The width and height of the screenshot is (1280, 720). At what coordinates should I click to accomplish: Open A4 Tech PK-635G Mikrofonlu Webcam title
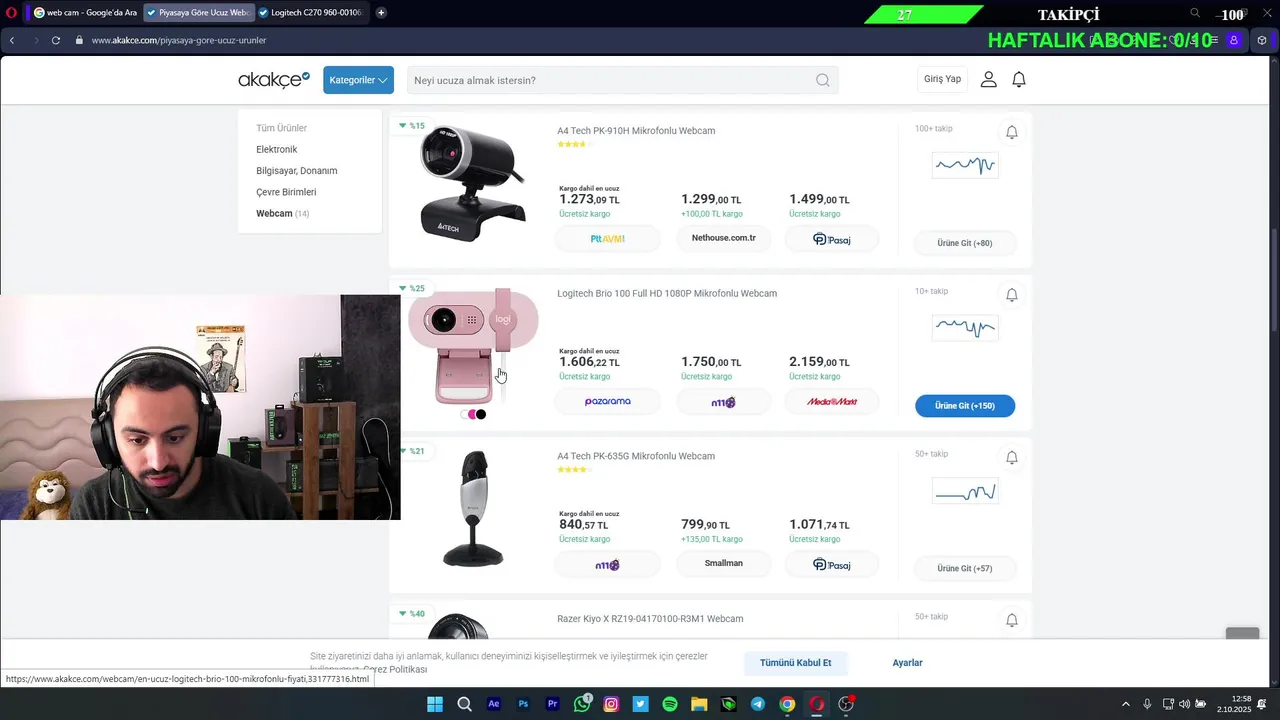pos(636,456)
